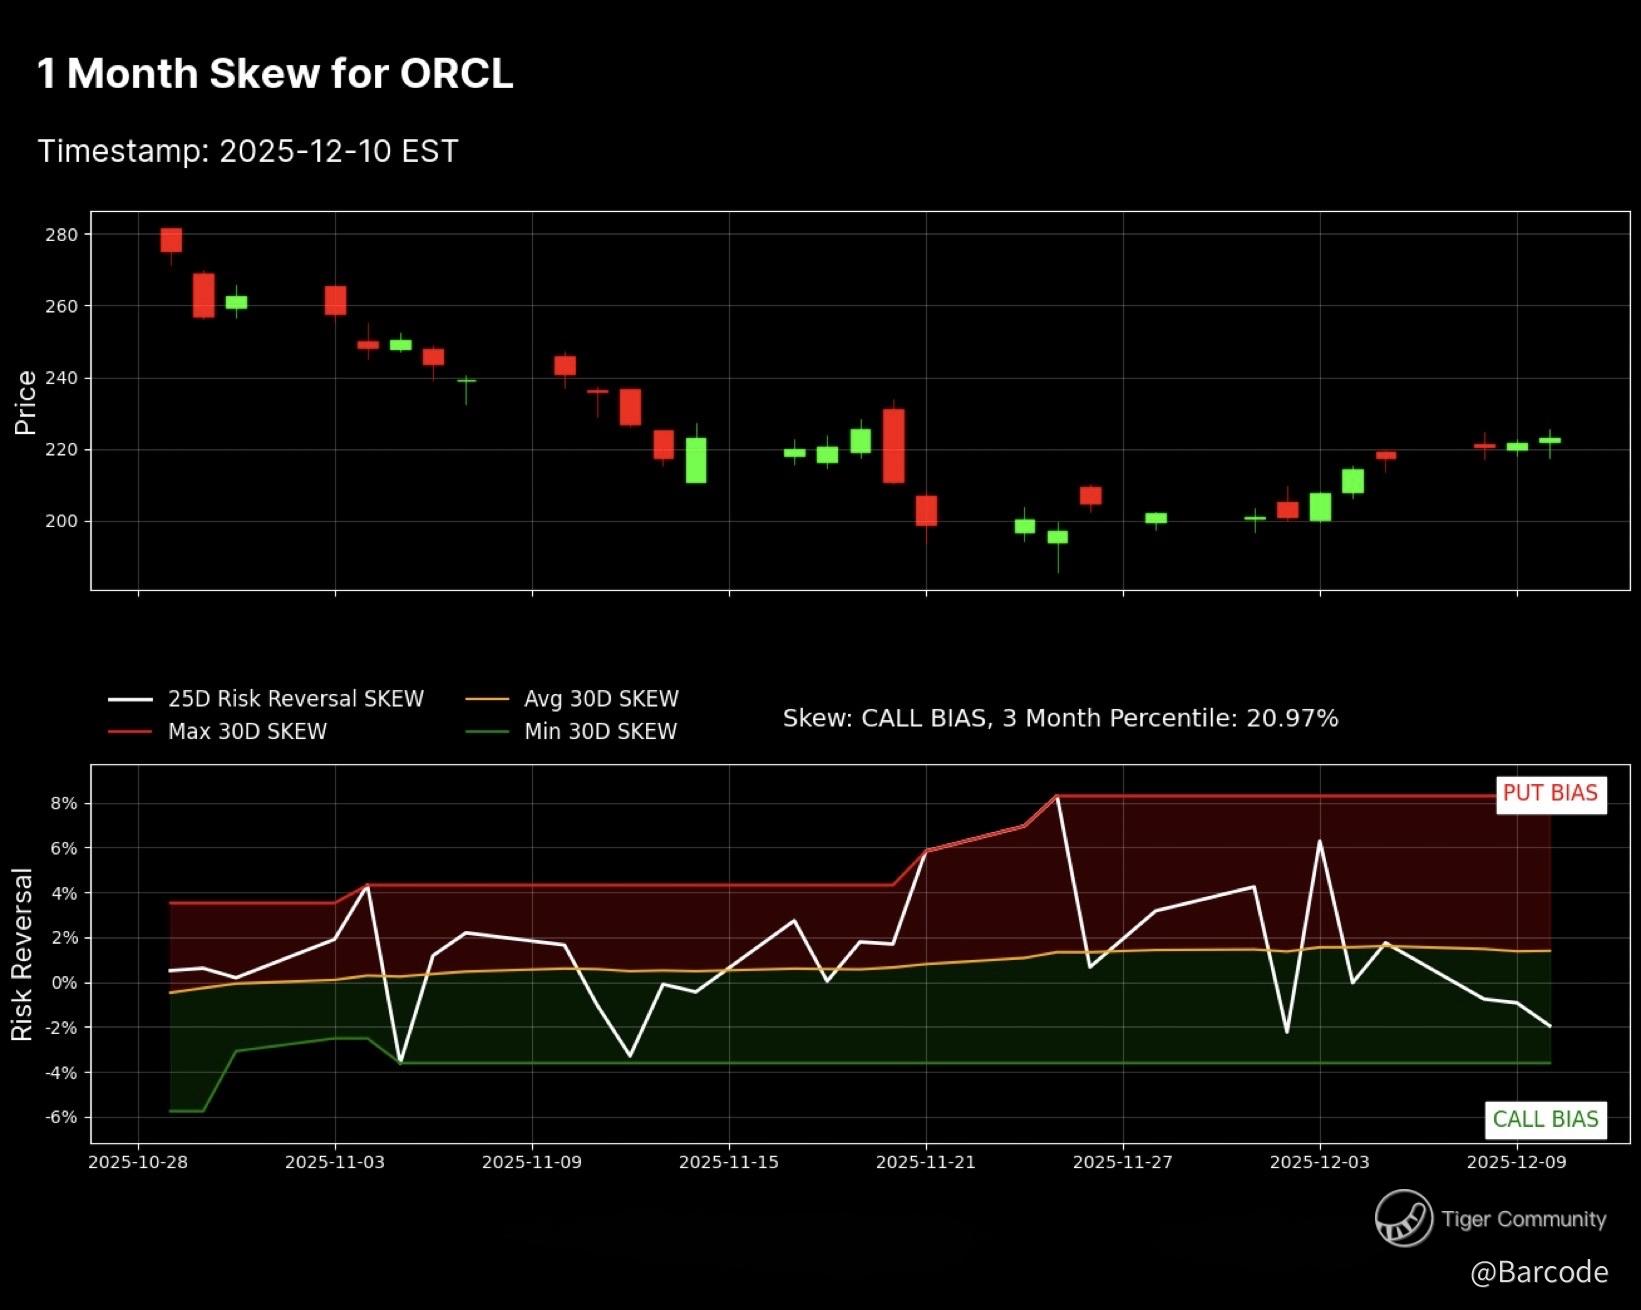Click the 260 price axis tick label
1641x1310 pixels.
[x=61, y=306]
